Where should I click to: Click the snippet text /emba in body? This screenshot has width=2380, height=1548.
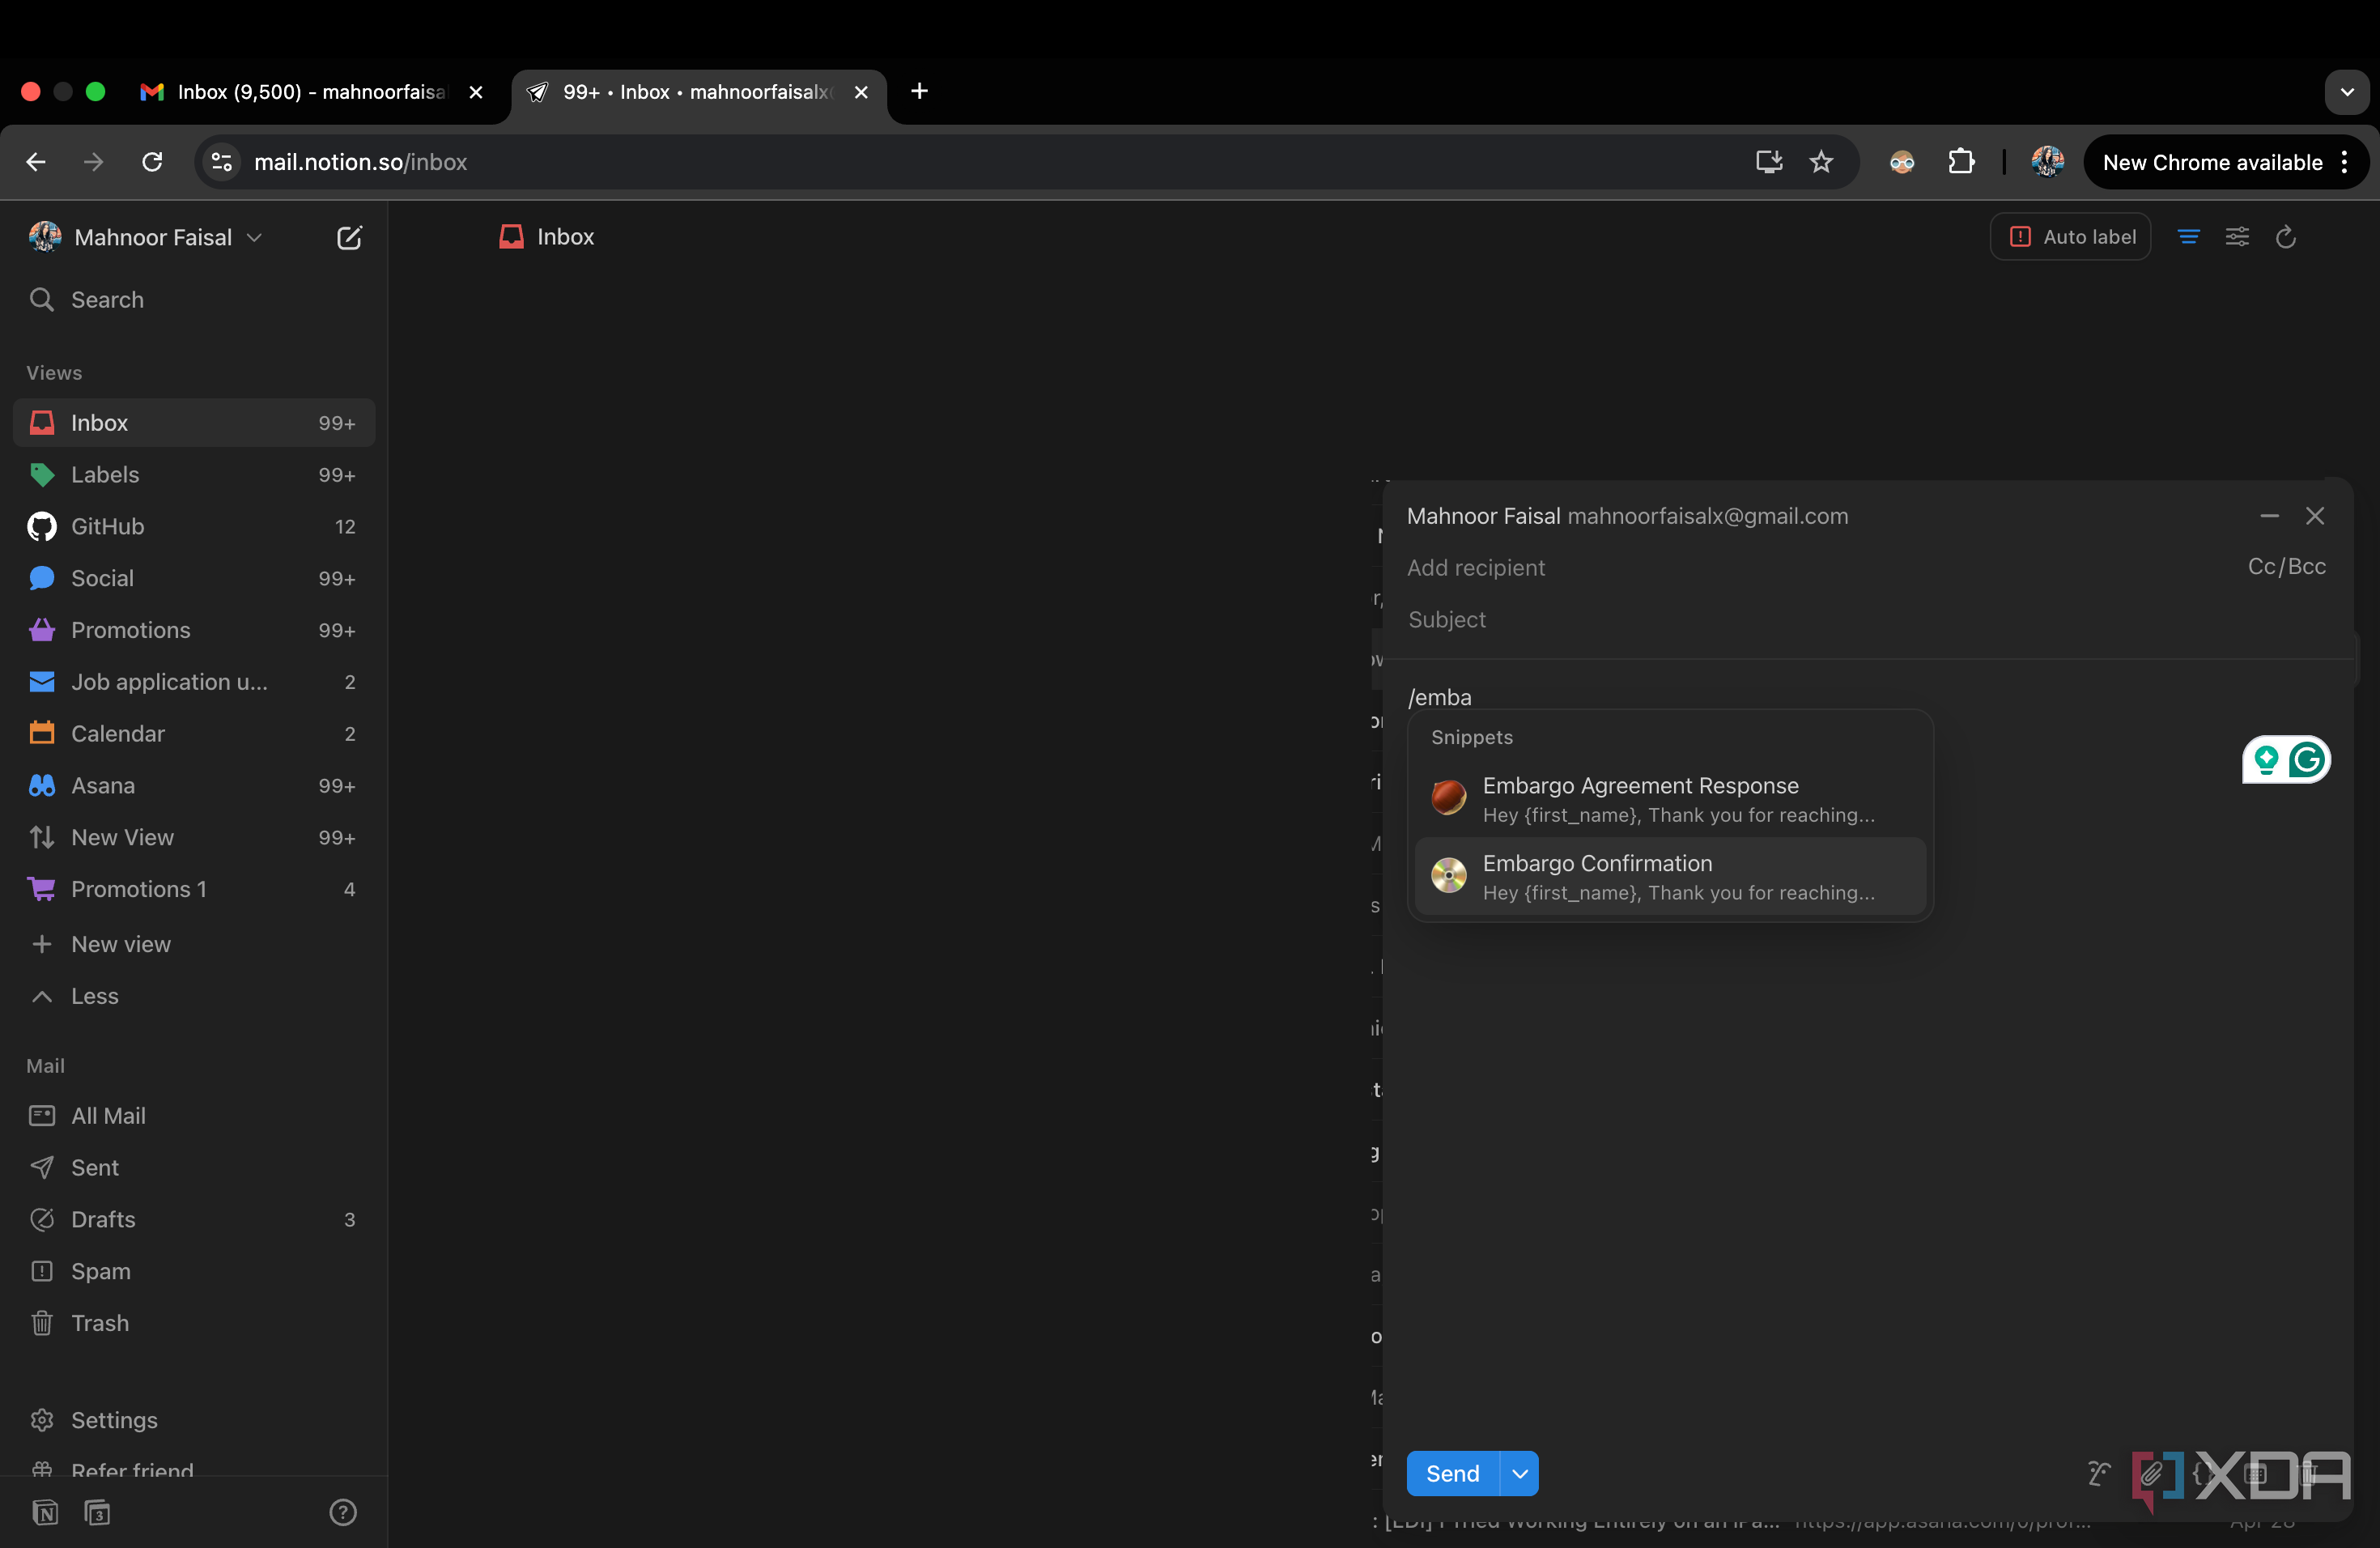pos(1439,697)
